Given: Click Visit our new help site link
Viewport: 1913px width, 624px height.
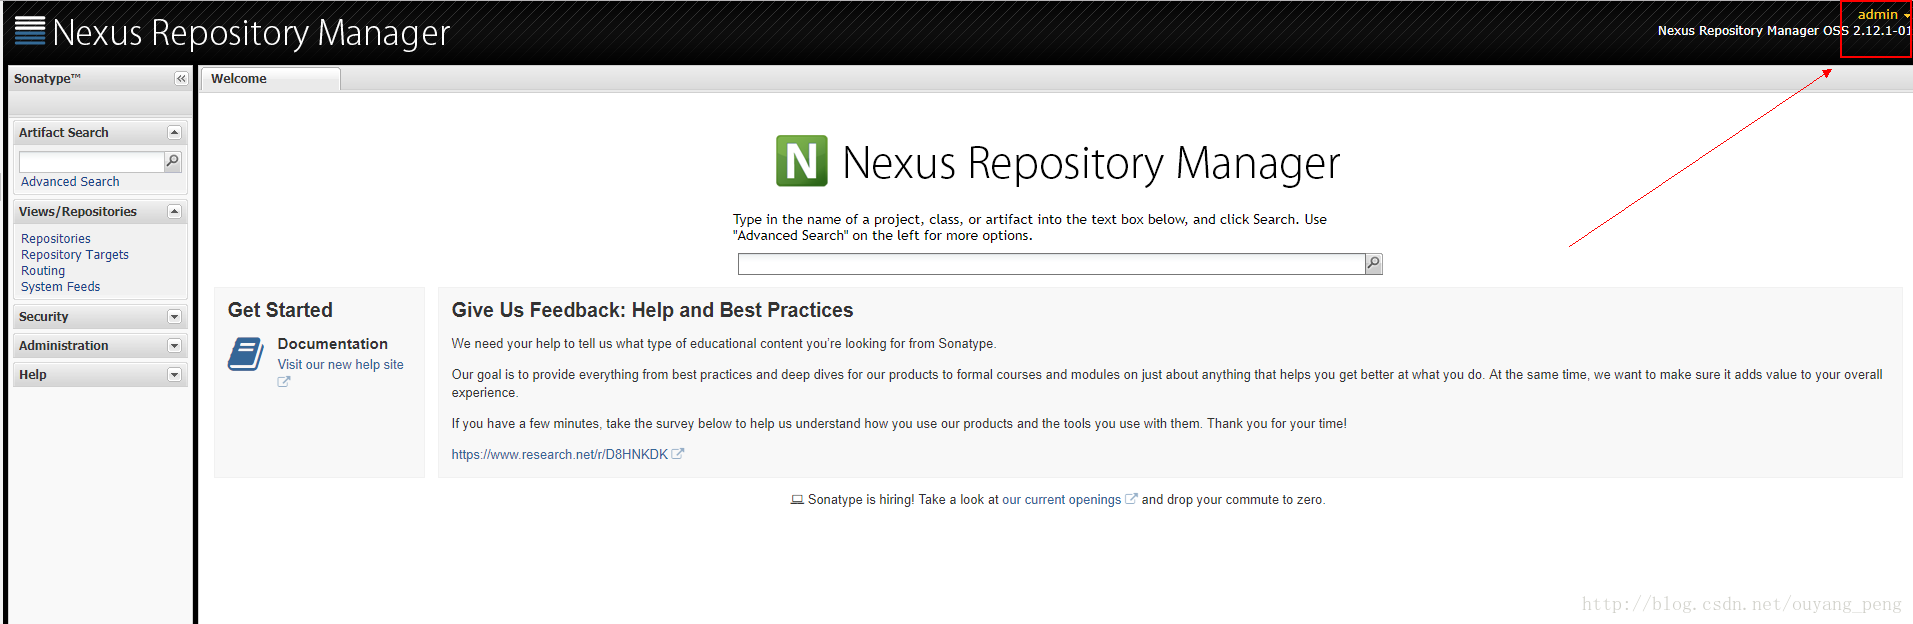Looking at the screenshot, I should [x=341, y=365].
